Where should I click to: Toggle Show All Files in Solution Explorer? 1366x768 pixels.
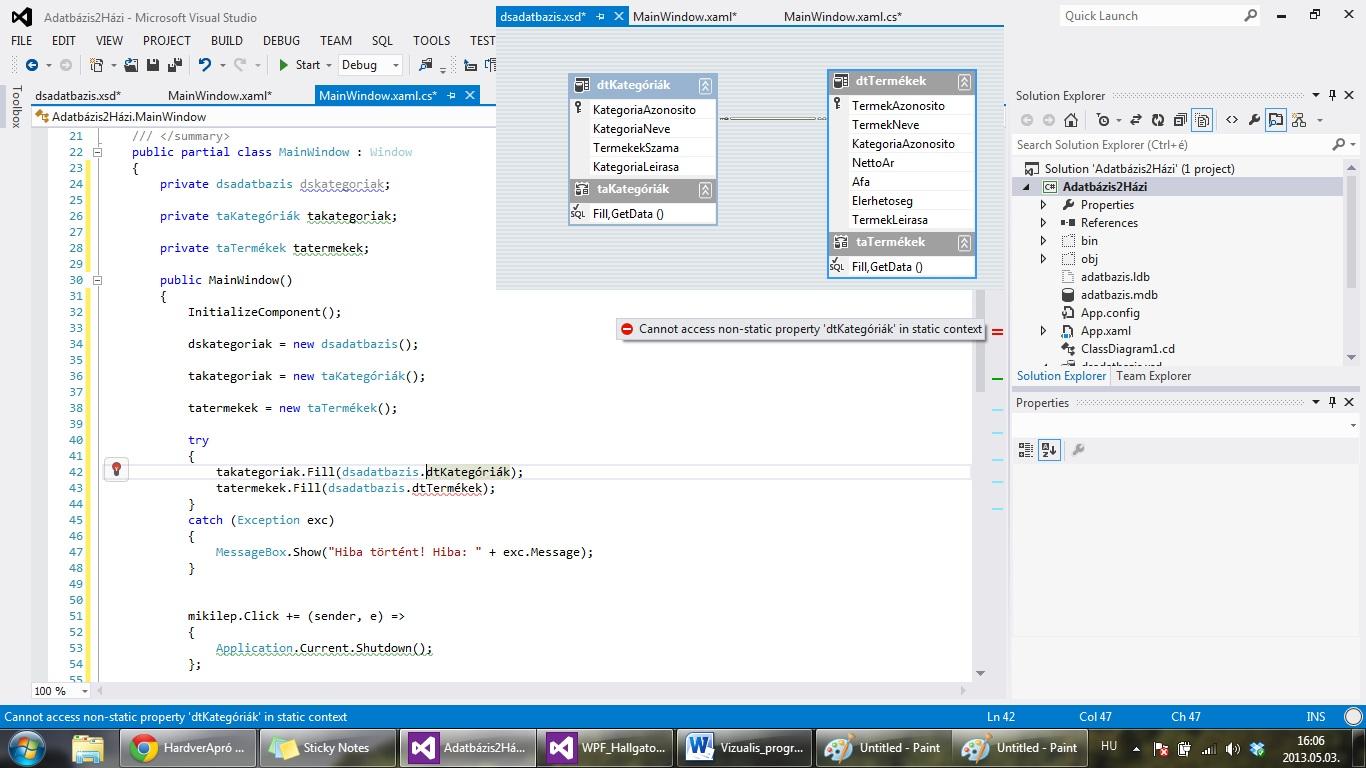click(1202, 120)
